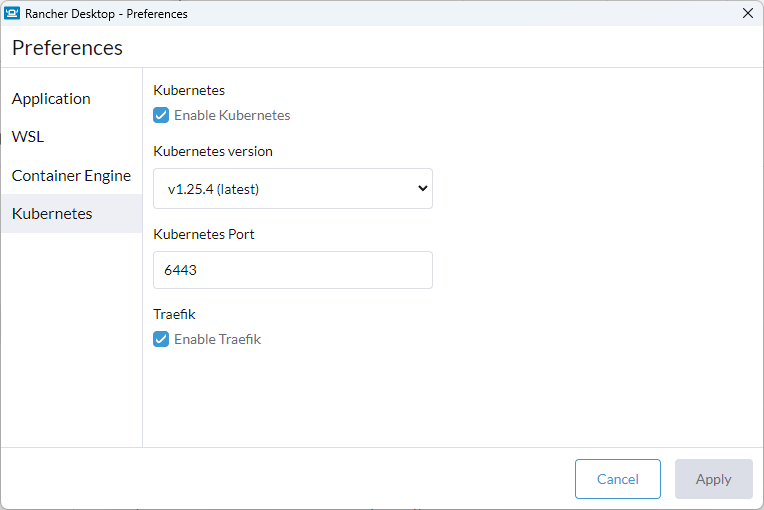Click the 'Kubernetes Port' field label
The image size is (764, 510).
click(204, 234)
